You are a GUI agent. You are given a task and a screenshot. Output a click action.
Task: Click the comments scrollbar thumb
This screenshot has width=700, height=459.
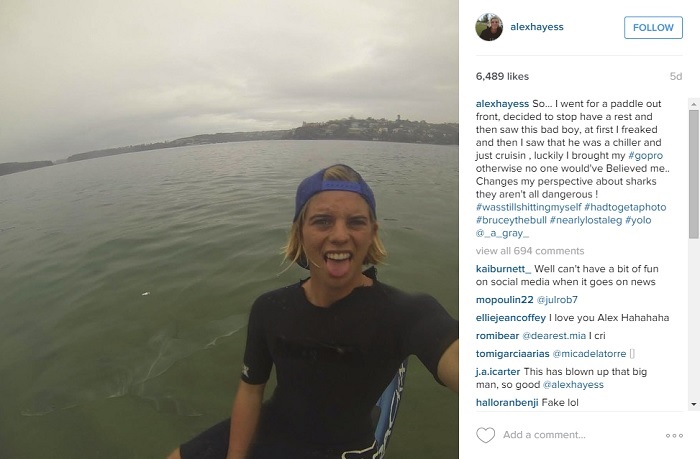pos(694,174)
